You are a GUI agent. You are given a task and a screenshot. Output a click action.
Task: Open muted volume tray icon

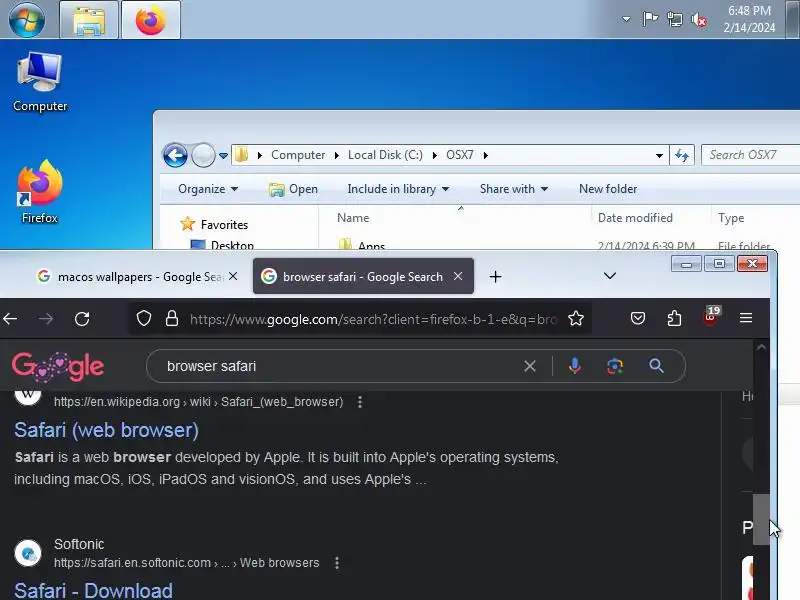(699, 20)
